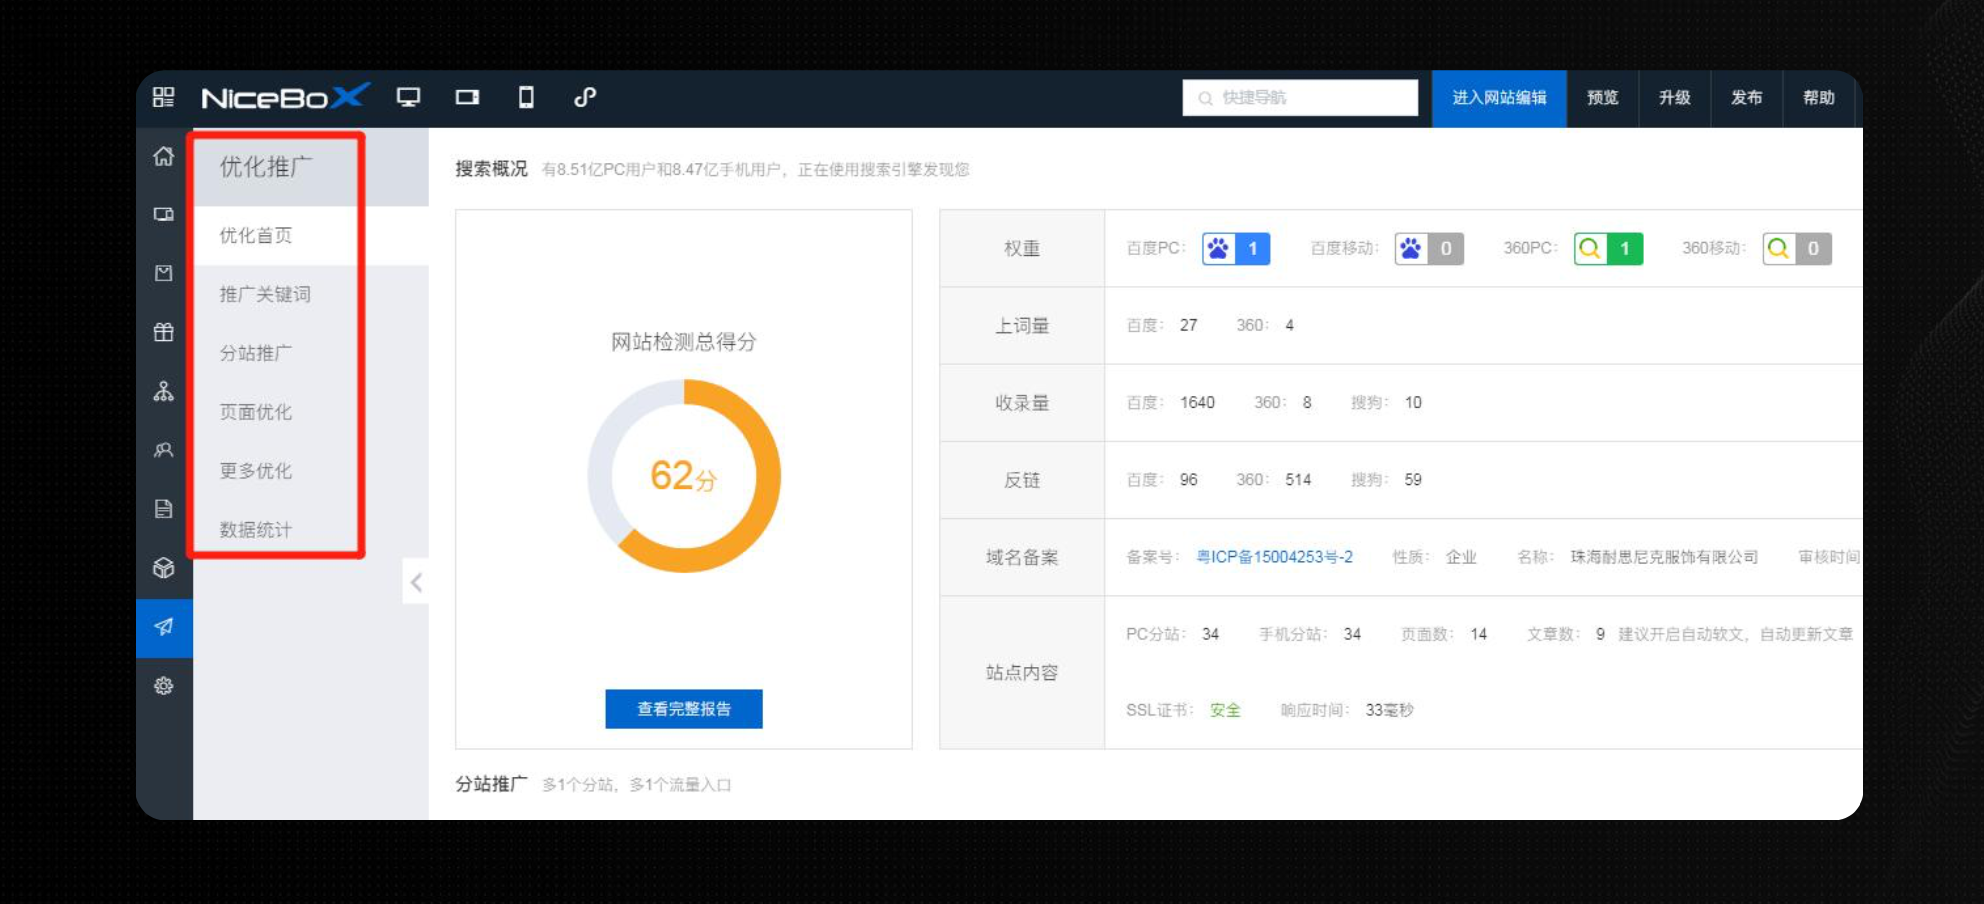Click the 站点内容 row label
1984x904 pixels.
point(1022,673)
